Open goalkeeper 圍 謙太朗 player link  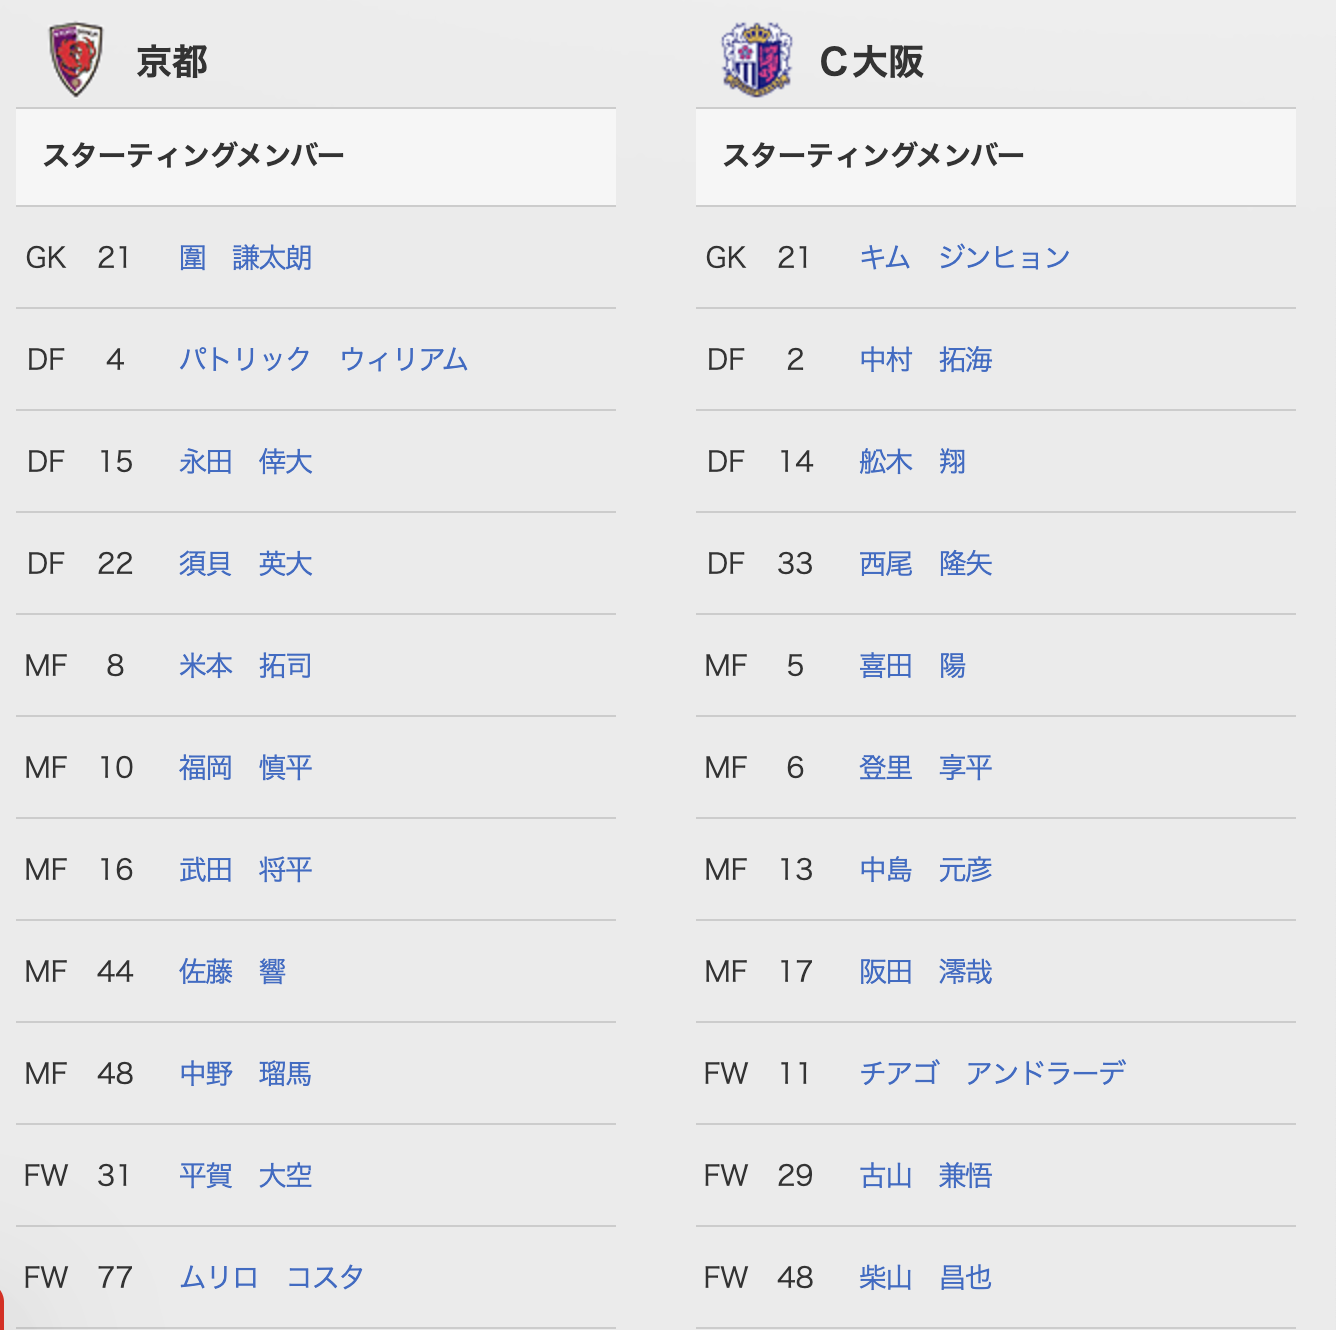pos(245,258)
